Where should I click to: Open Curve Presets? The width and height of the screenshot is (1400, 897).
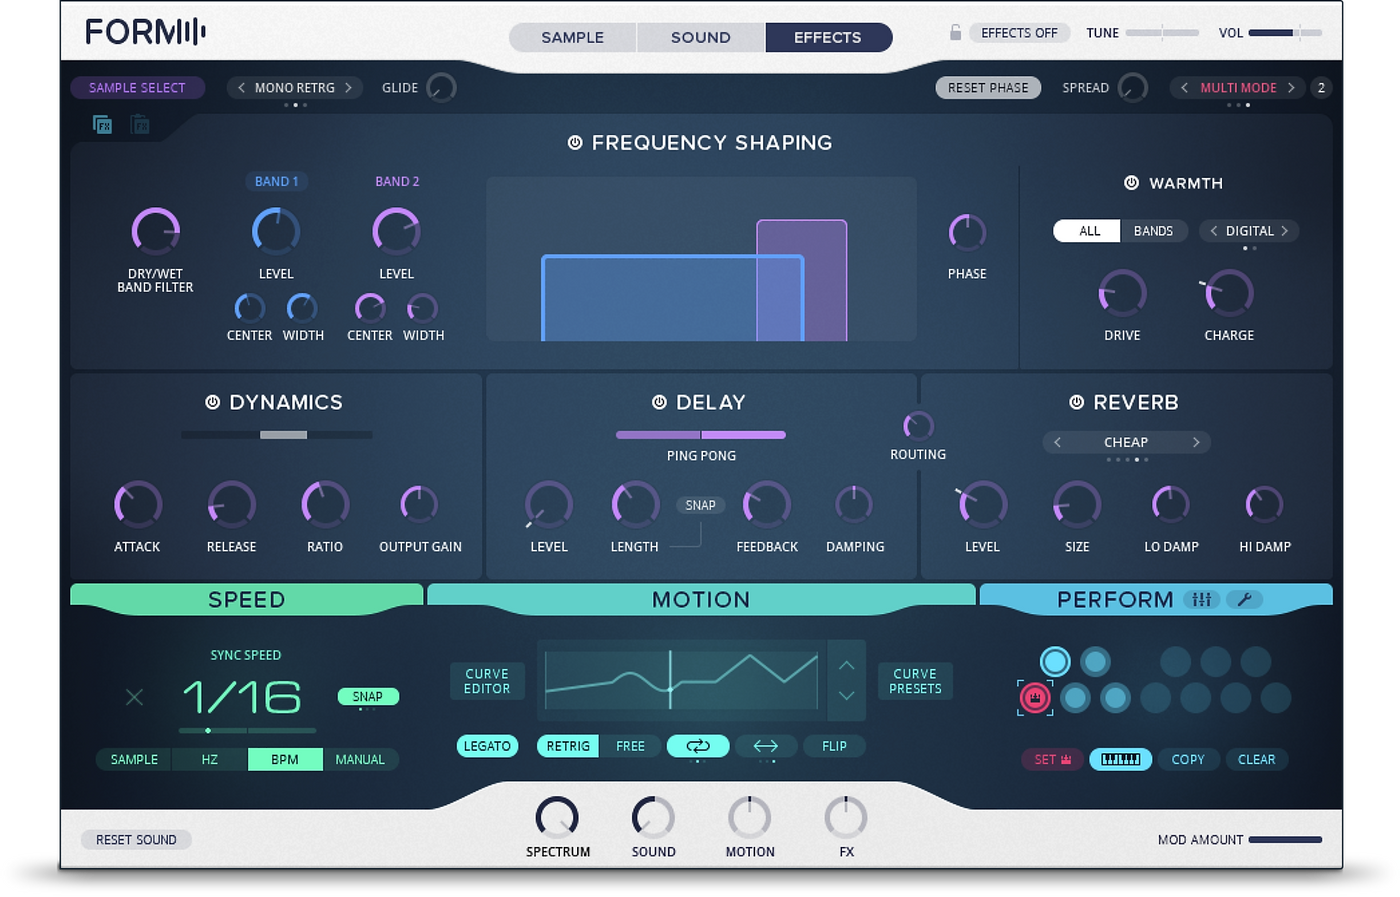pos(915,681)
